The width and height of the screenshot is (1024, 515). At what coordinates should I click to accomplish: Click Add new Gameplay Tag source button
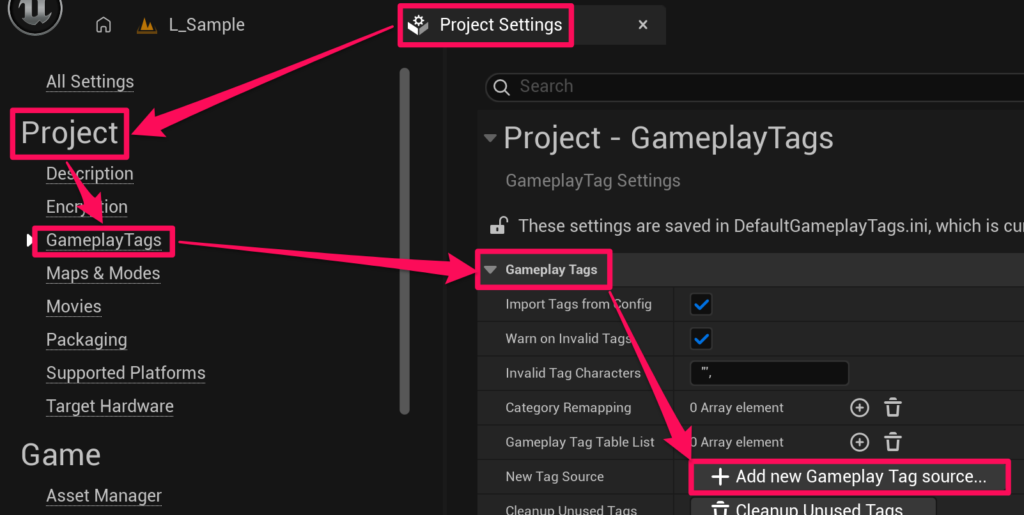(849, 477)
